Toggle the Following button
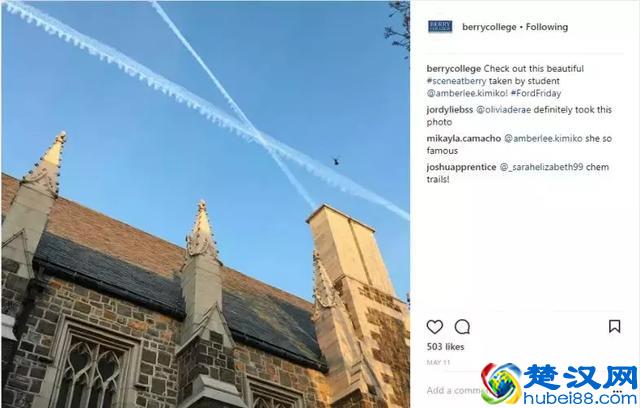This screenshot has height=408, width=640. 547,27
